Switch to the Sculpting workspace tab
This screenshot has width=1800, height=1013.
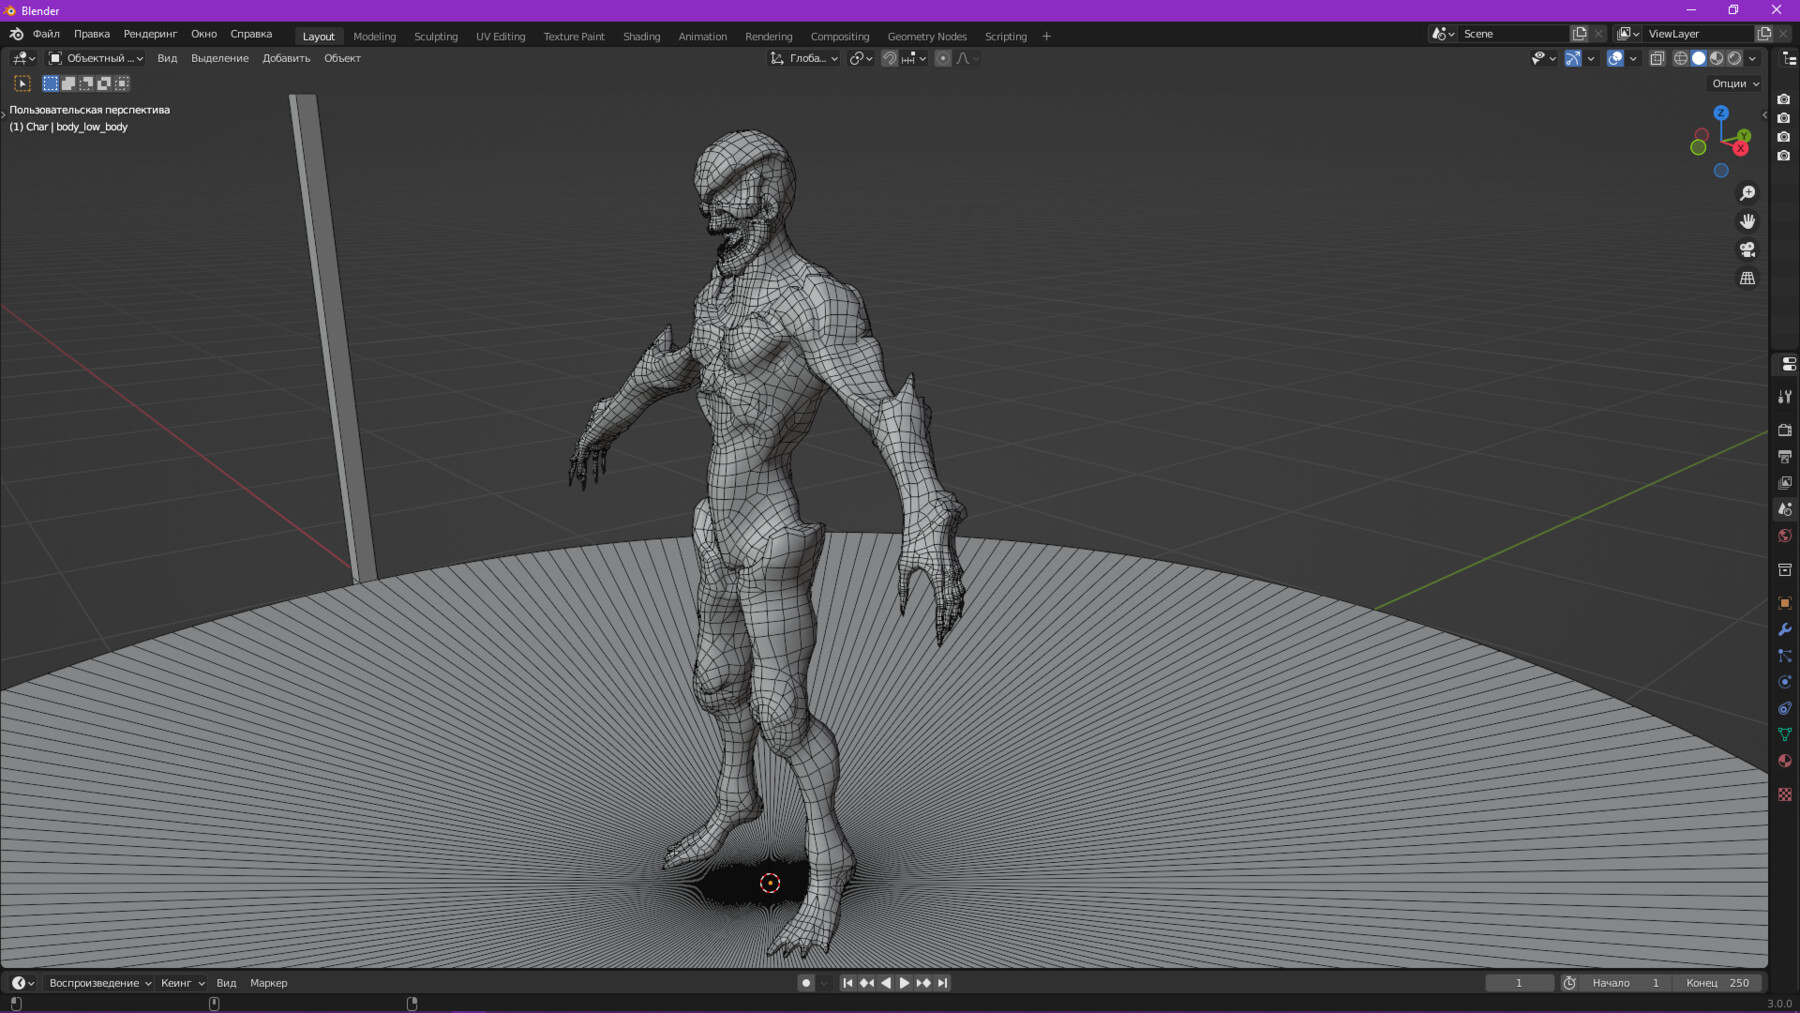click(x=436, y=36)
